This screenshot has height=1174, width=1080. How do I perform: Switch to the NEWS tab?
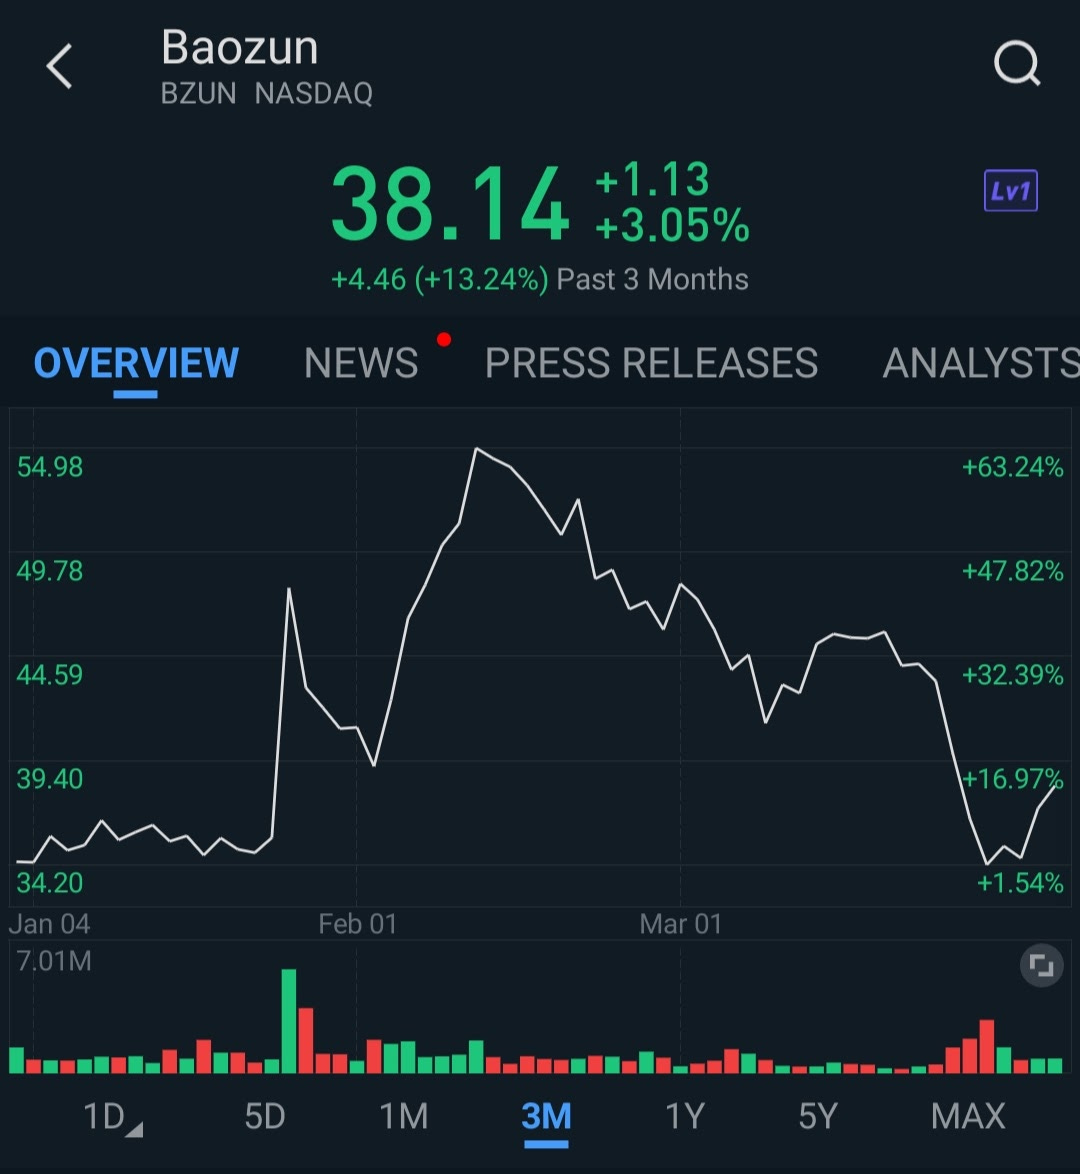361,363
